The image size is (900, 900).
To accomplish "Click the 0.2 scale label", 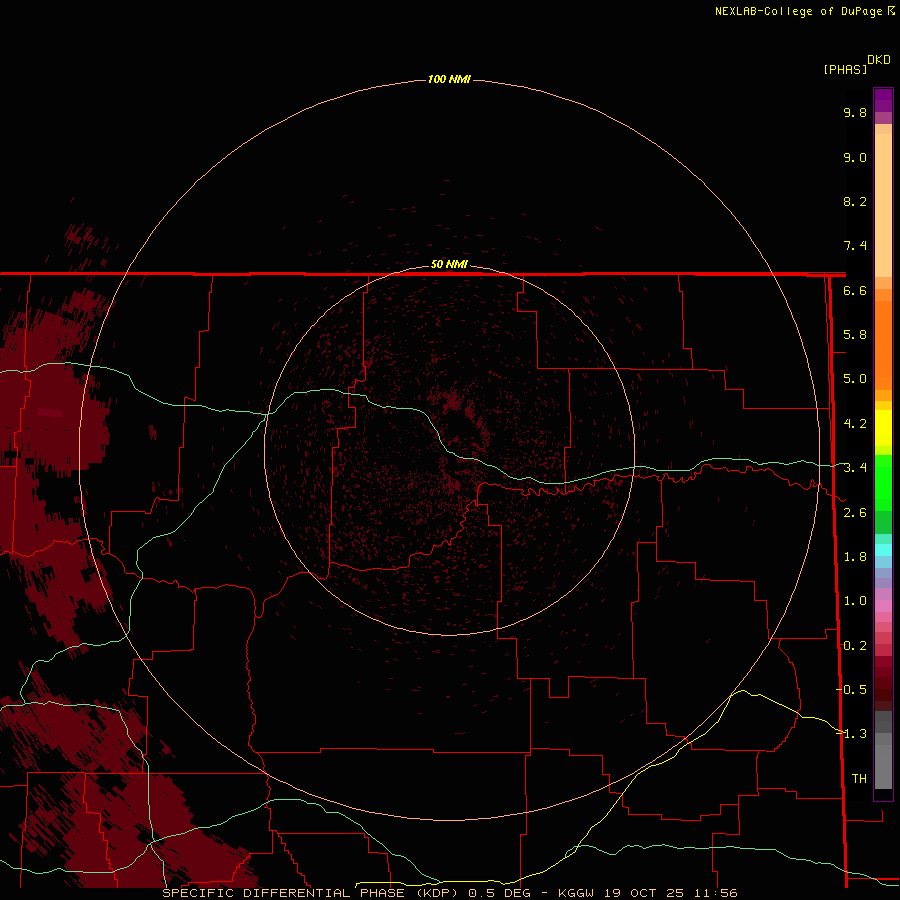I will coord(855,646).
